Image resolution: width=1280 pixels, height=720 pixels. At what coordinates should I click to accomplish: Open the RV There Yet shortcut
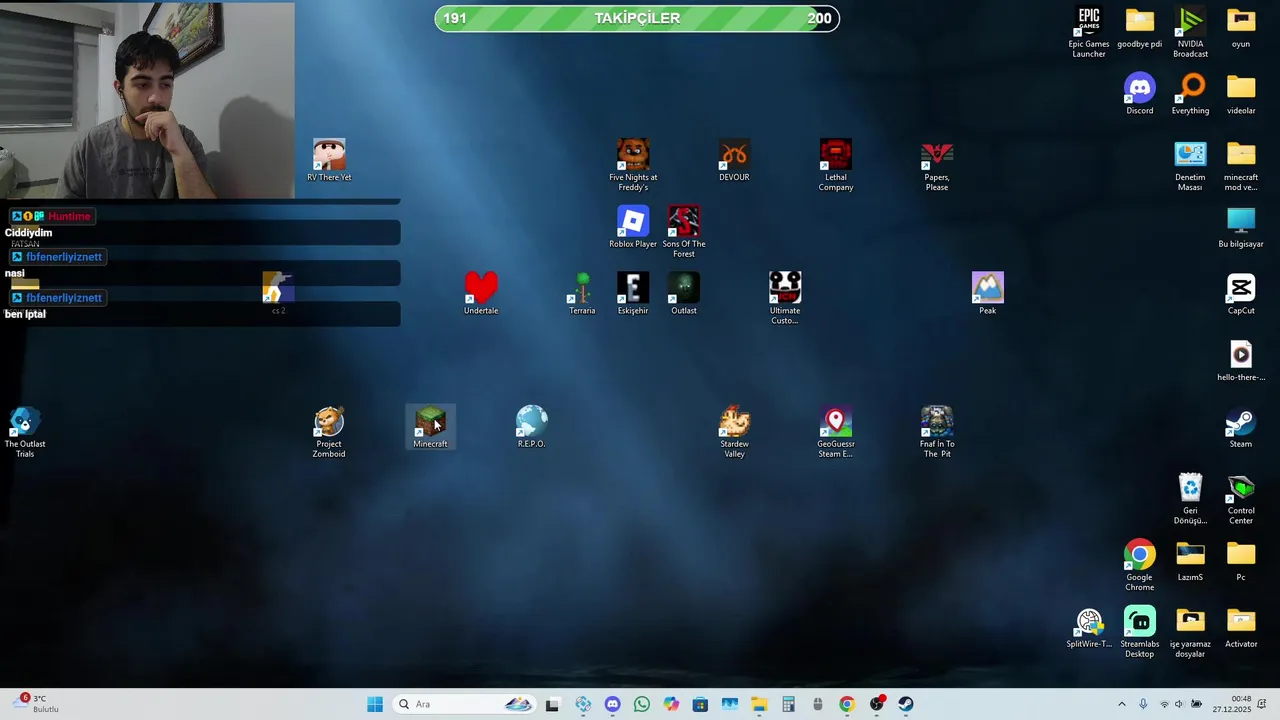tap(329, 161)
